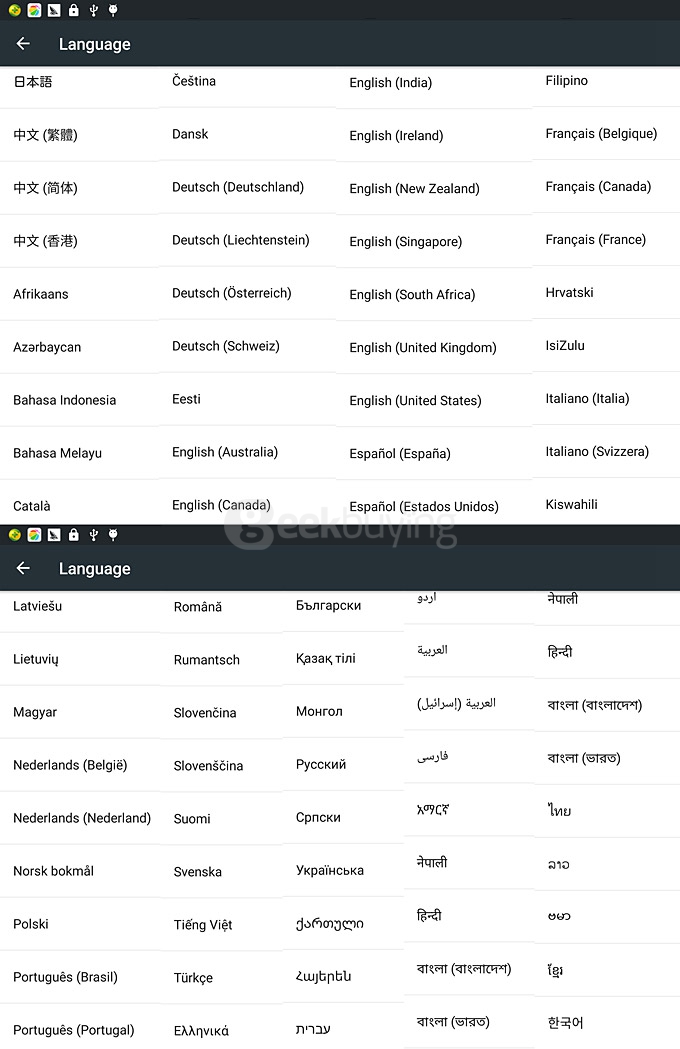Pick Nederlands (Nederland) option
The width and height of the screenshot is (680, 1049).
[82, 818]
